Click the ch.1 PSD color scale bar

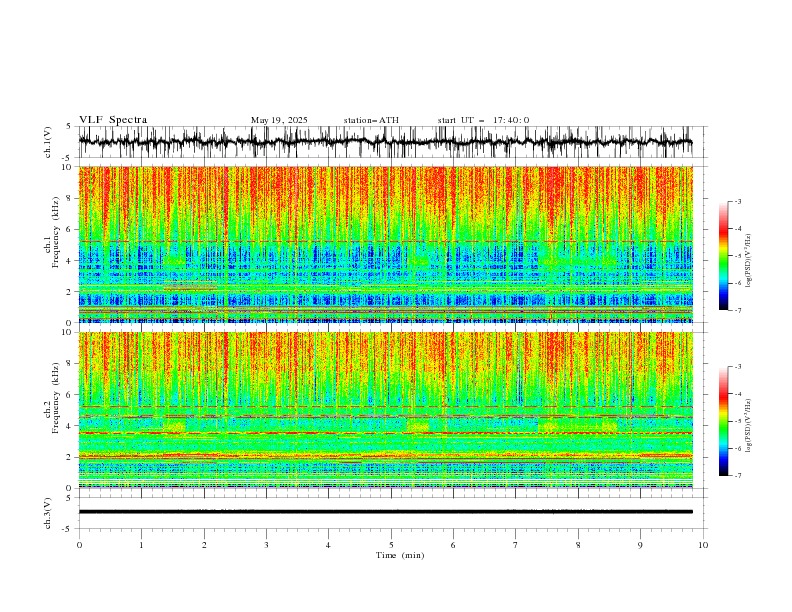[723, 256]
